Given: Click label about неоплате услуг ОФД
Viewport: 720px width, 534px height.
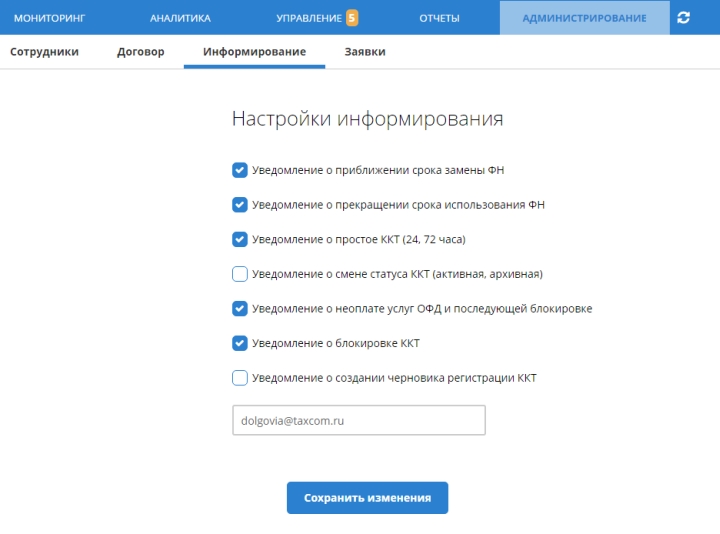Looking at the screenshot, I should 422,309.
